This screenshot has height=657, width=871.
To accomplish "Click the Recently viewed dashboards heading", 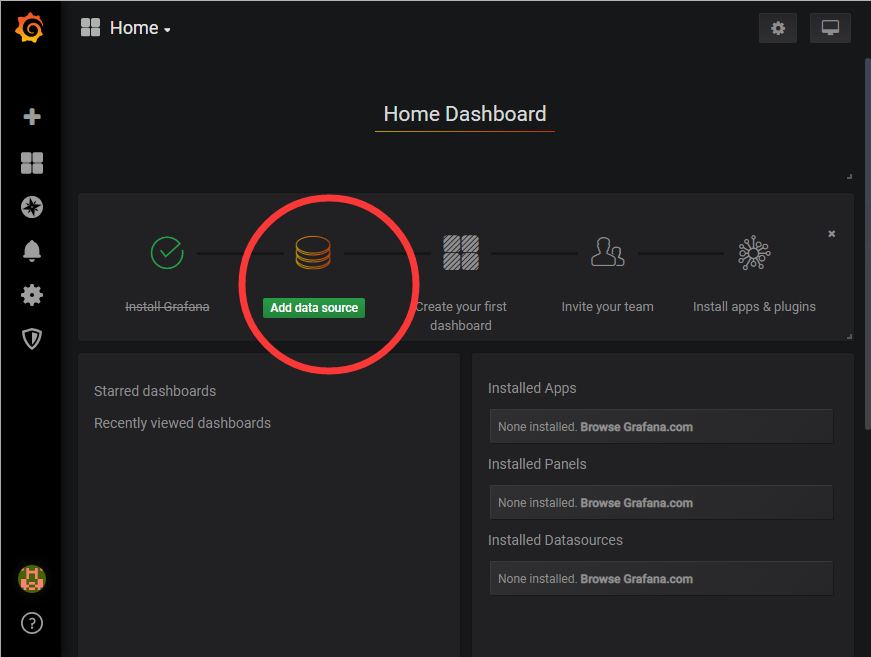I will point(182,423).
